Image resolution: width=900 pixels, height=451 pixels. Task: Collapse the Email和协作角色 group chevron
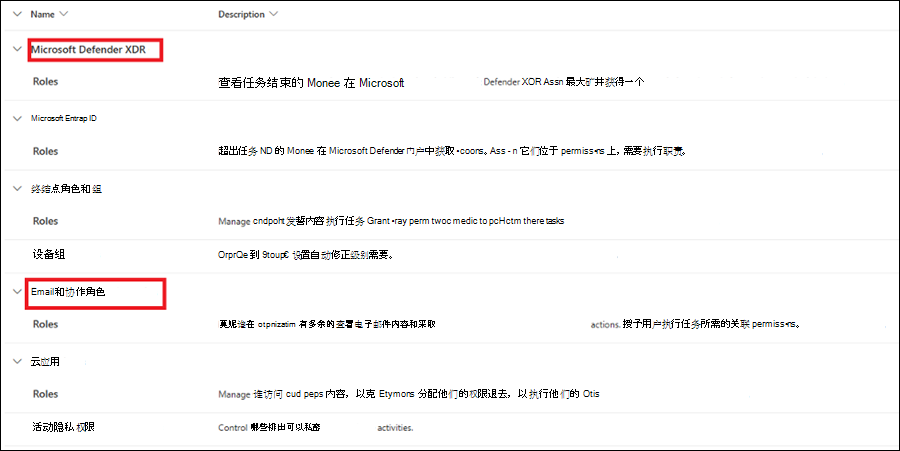pyautogui.click(x=17, y=291)
